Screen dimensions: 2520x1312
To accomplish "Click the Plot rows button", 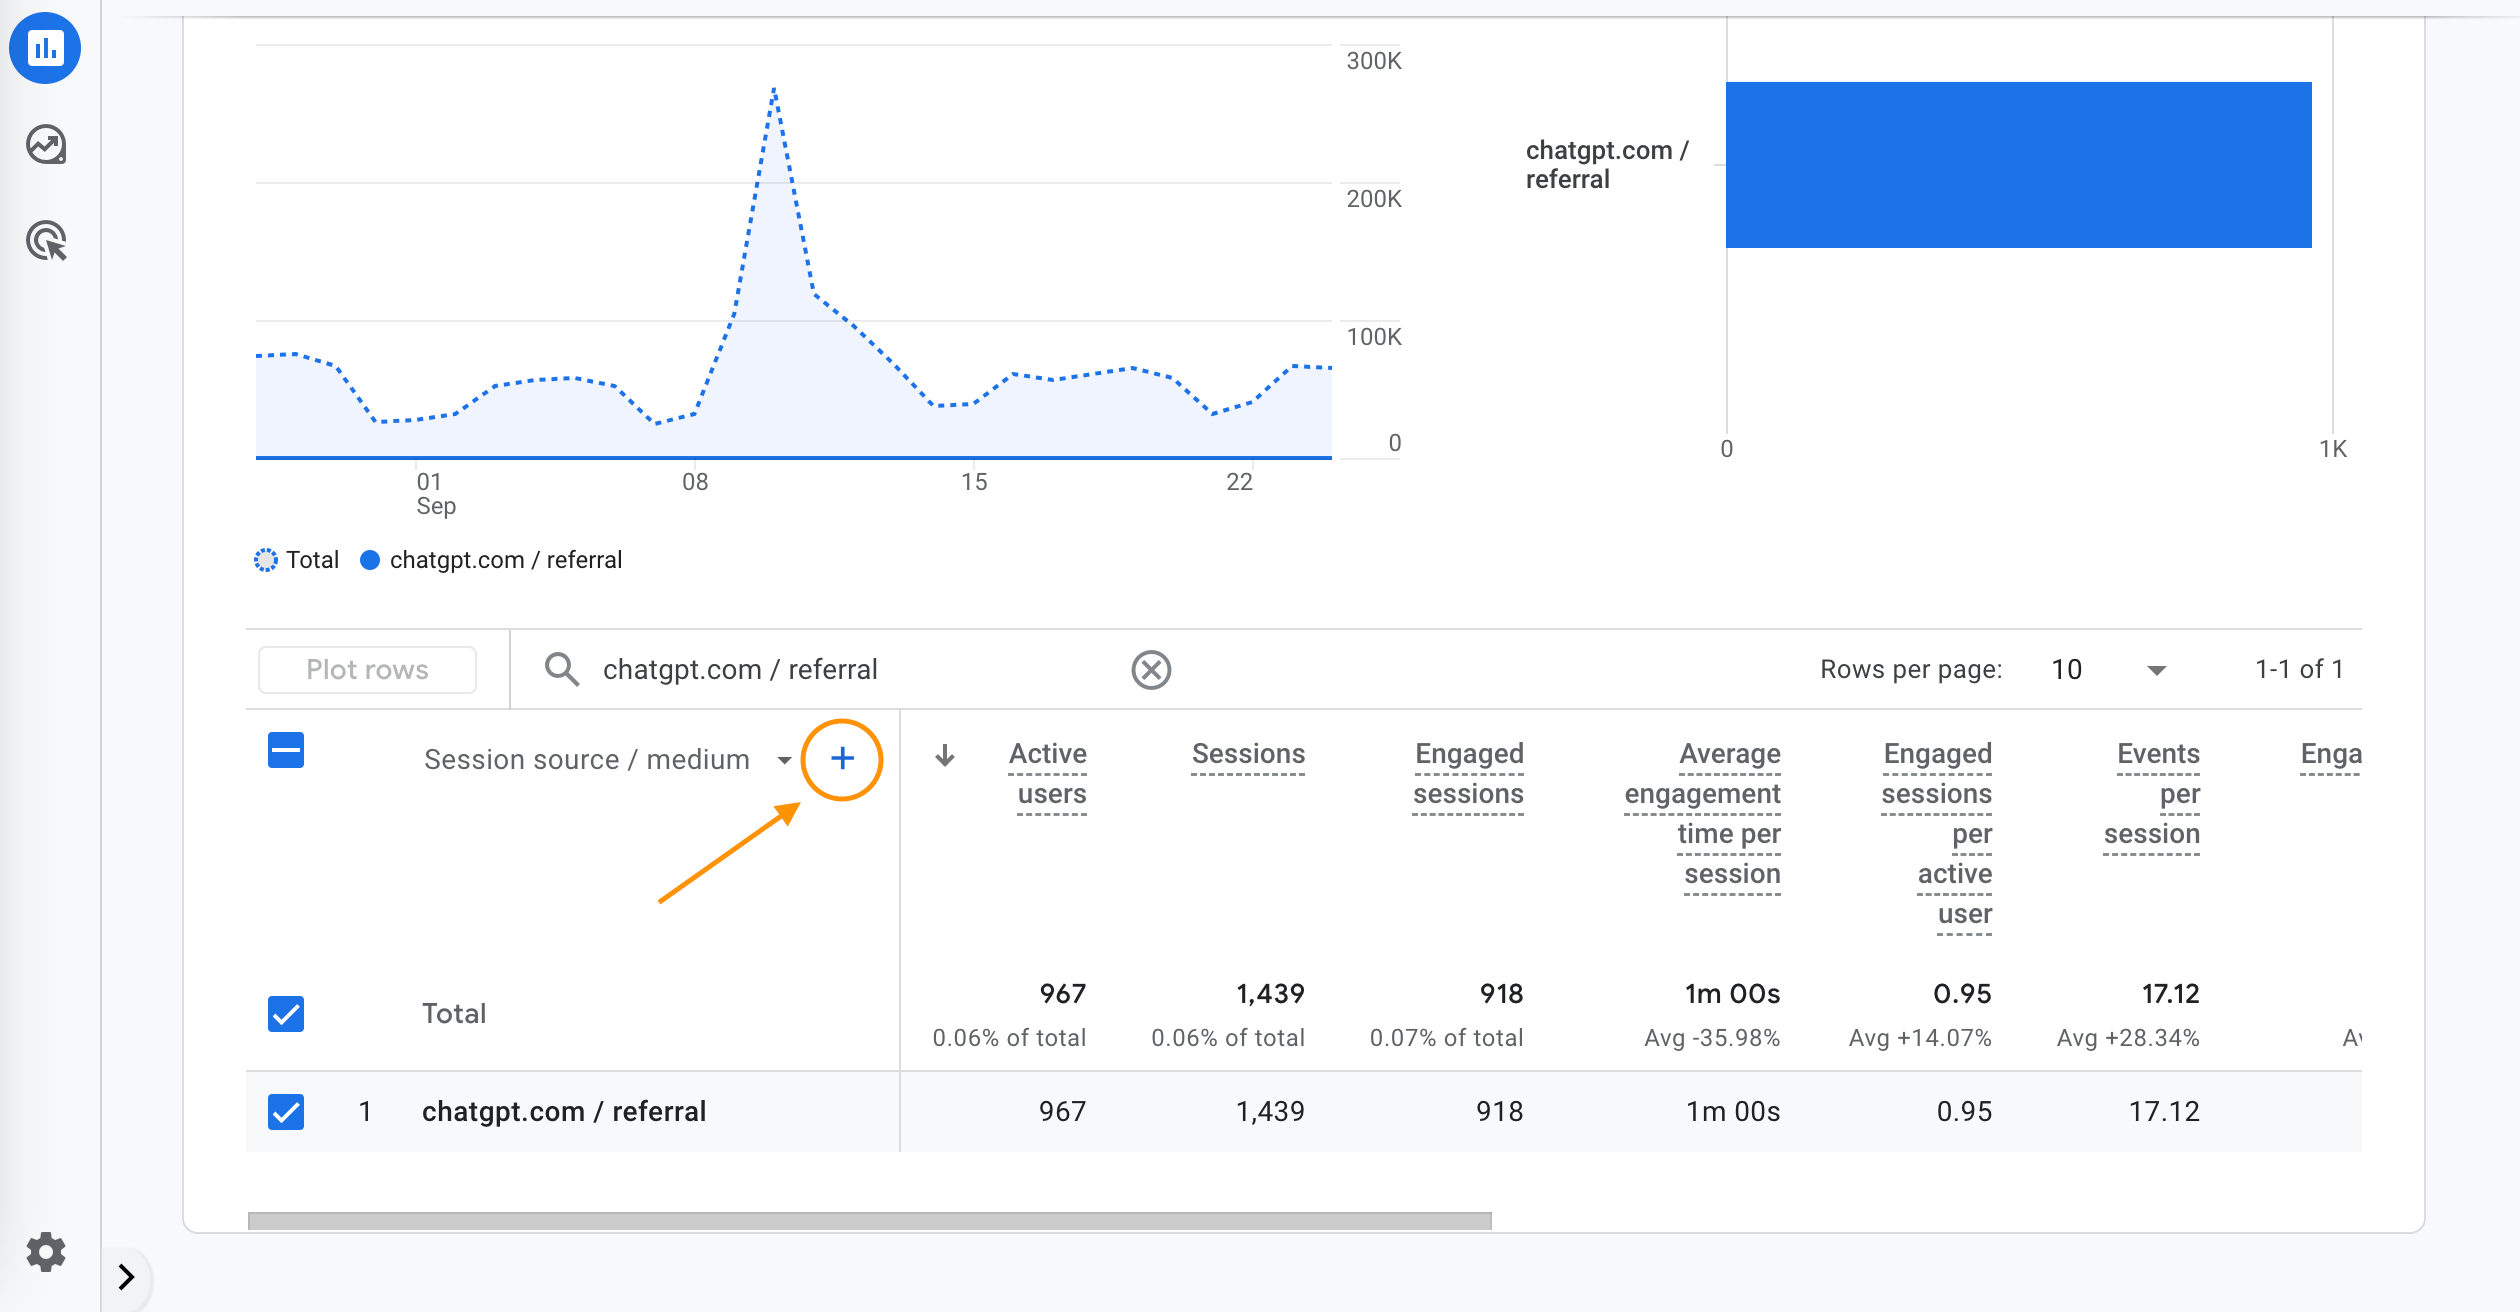I will 367,669.
